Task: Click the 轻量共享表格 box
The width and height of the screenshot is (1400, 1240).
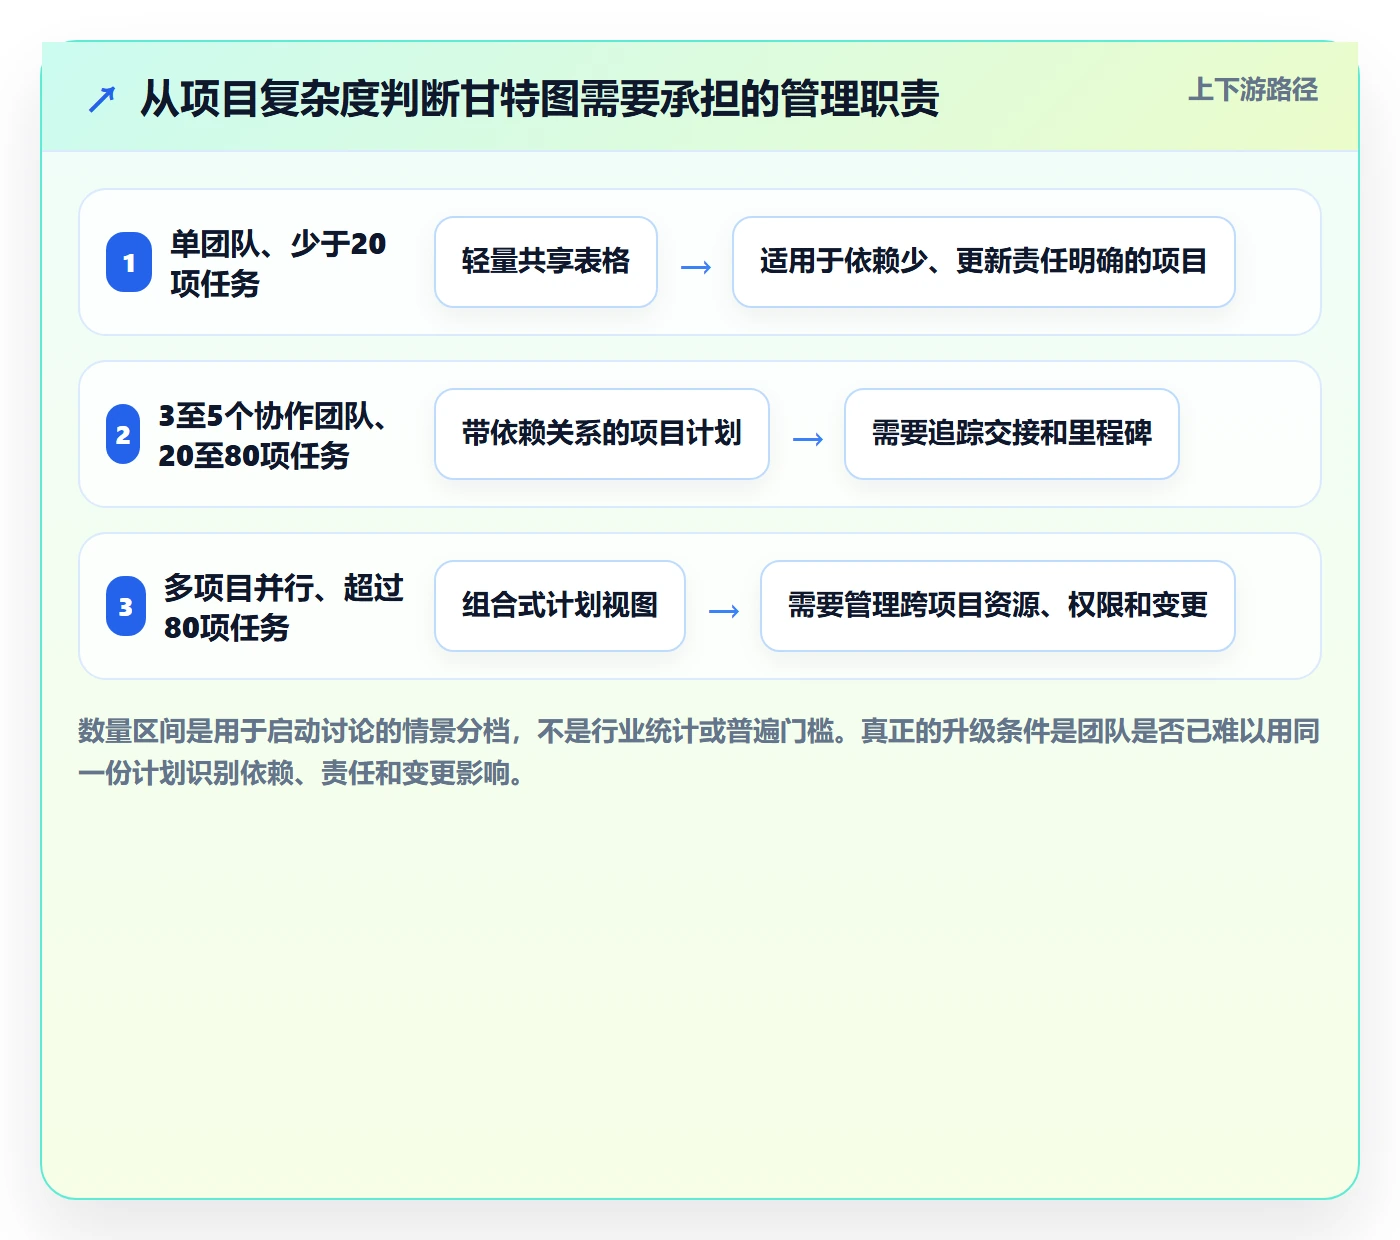Action: (546, 262)
